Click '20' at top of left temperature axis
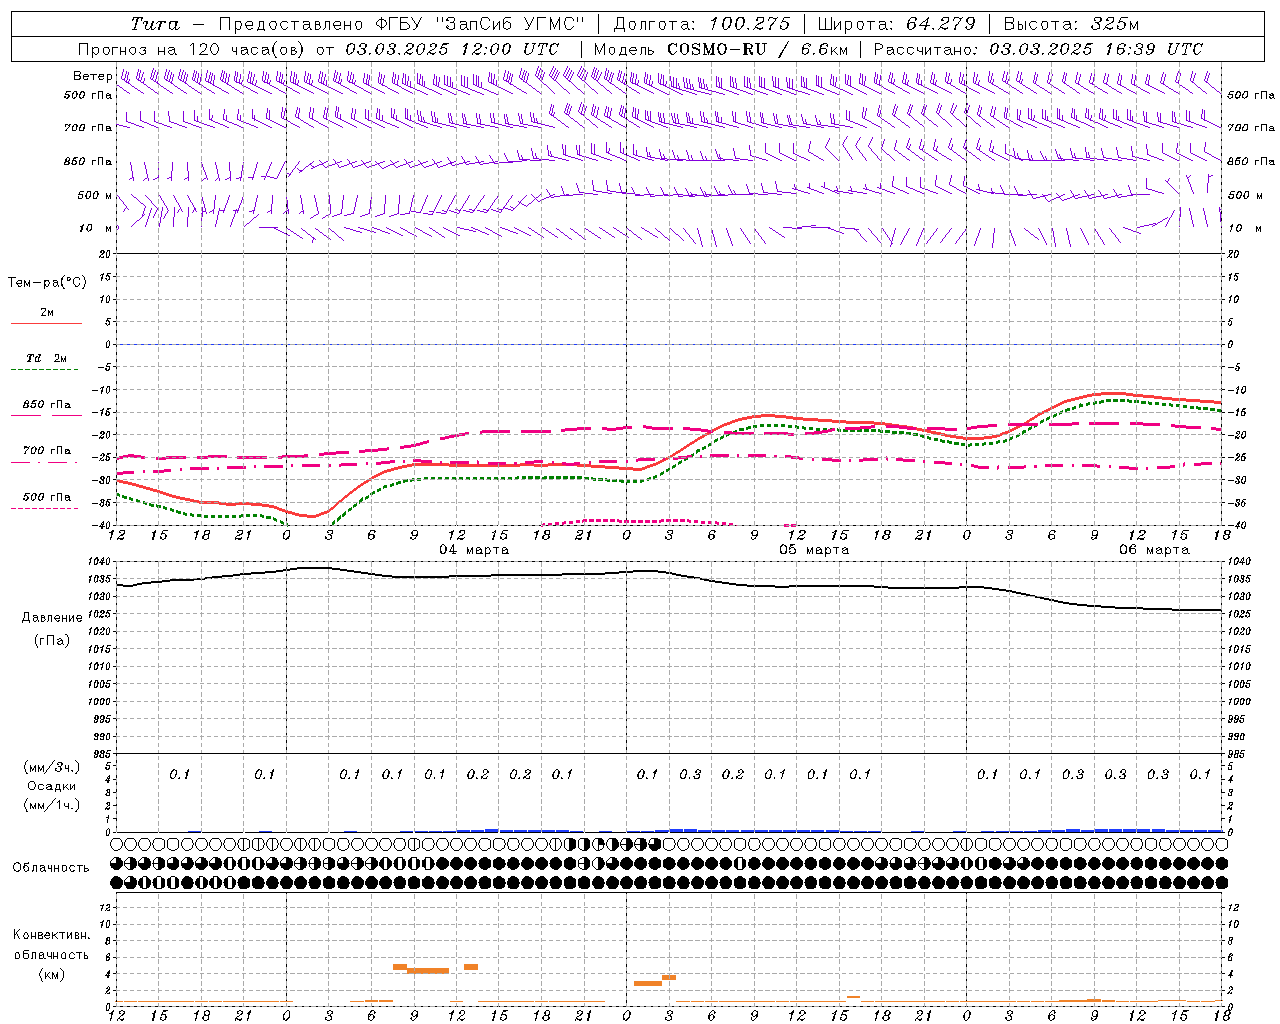Screen dimensions: 1280x1024 click(104, 254)
